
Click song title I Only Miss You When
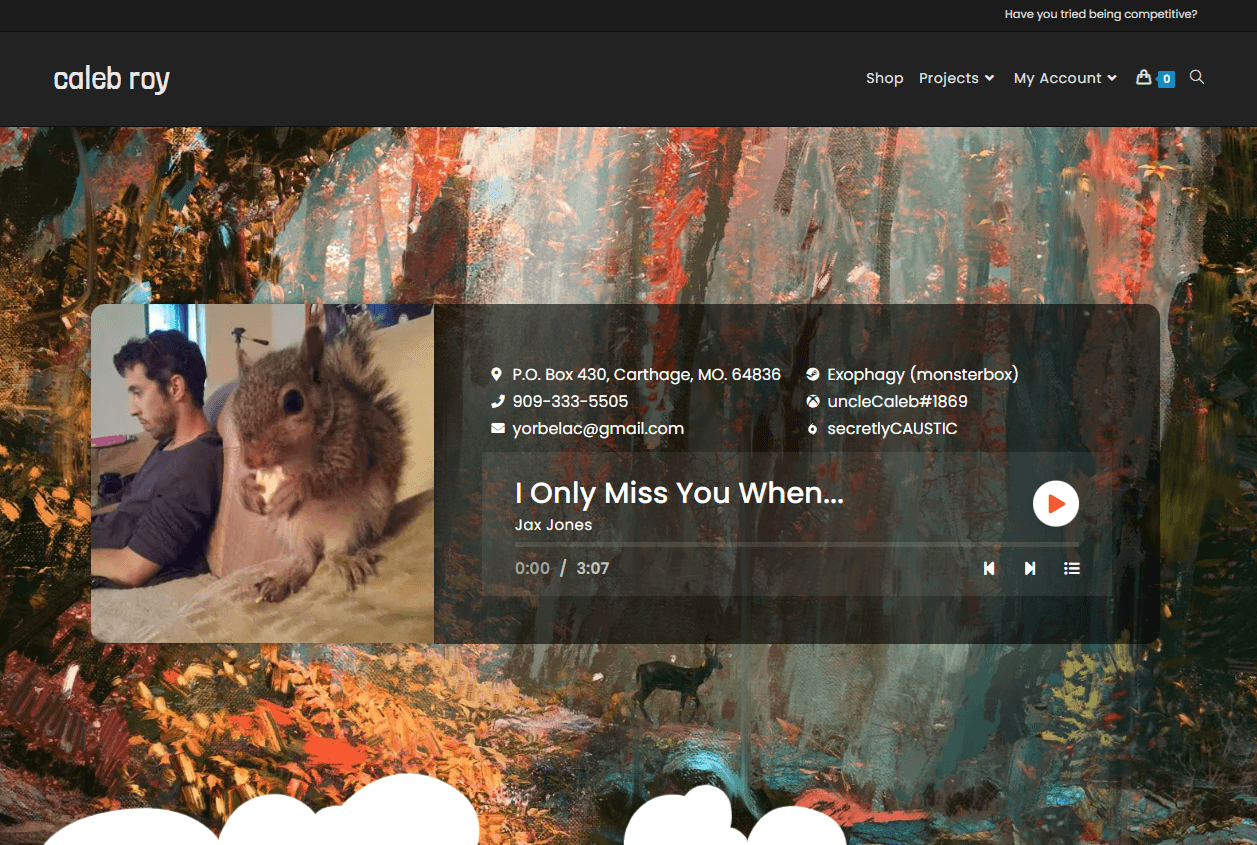679,493
